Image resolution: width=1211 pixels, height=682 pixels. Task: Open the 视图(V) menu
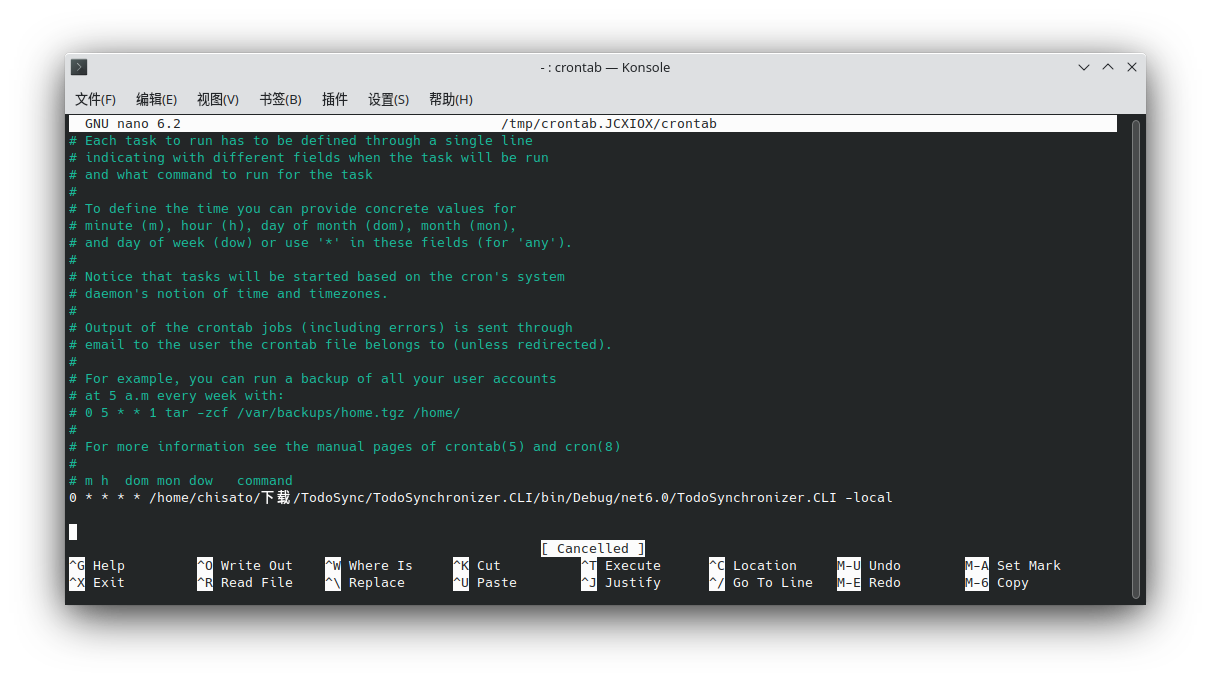217,99
